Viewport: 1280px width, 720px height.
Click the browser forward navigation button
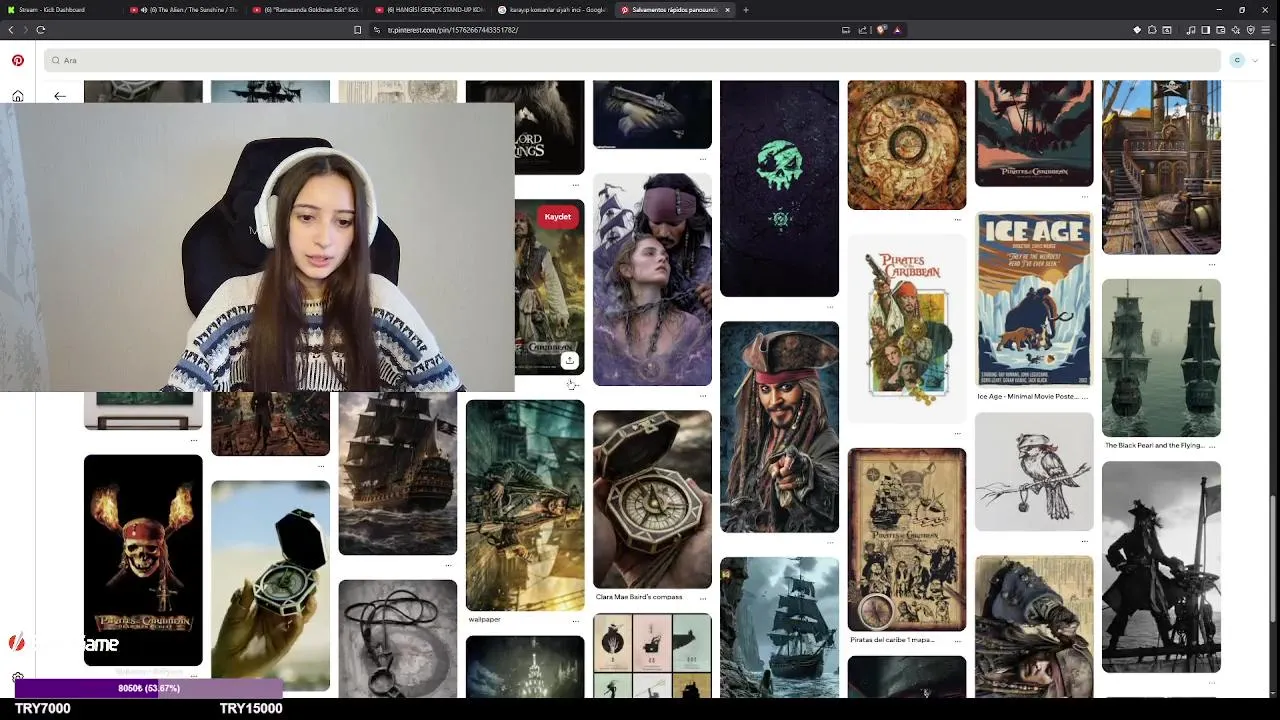(25, 30)
